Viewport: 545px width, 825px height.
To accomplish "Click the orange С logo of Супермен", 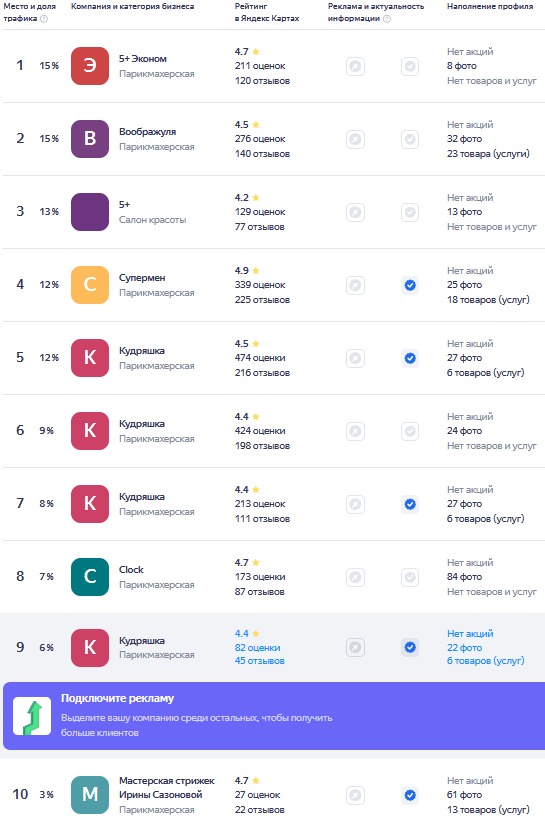I will tap(90, 285).
